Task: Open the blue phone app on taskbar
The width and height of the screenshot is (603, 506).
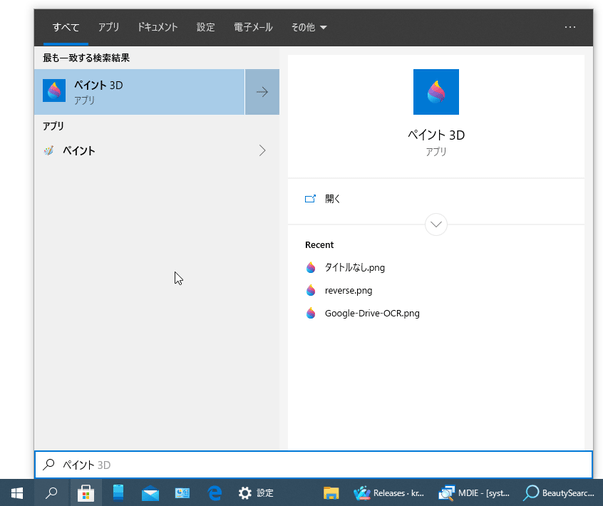Action: point(118,493)
